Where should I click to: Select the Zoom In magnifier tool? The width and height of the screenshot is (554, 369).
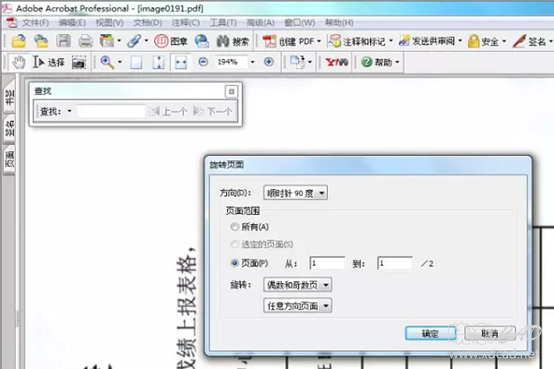[107, 62]
